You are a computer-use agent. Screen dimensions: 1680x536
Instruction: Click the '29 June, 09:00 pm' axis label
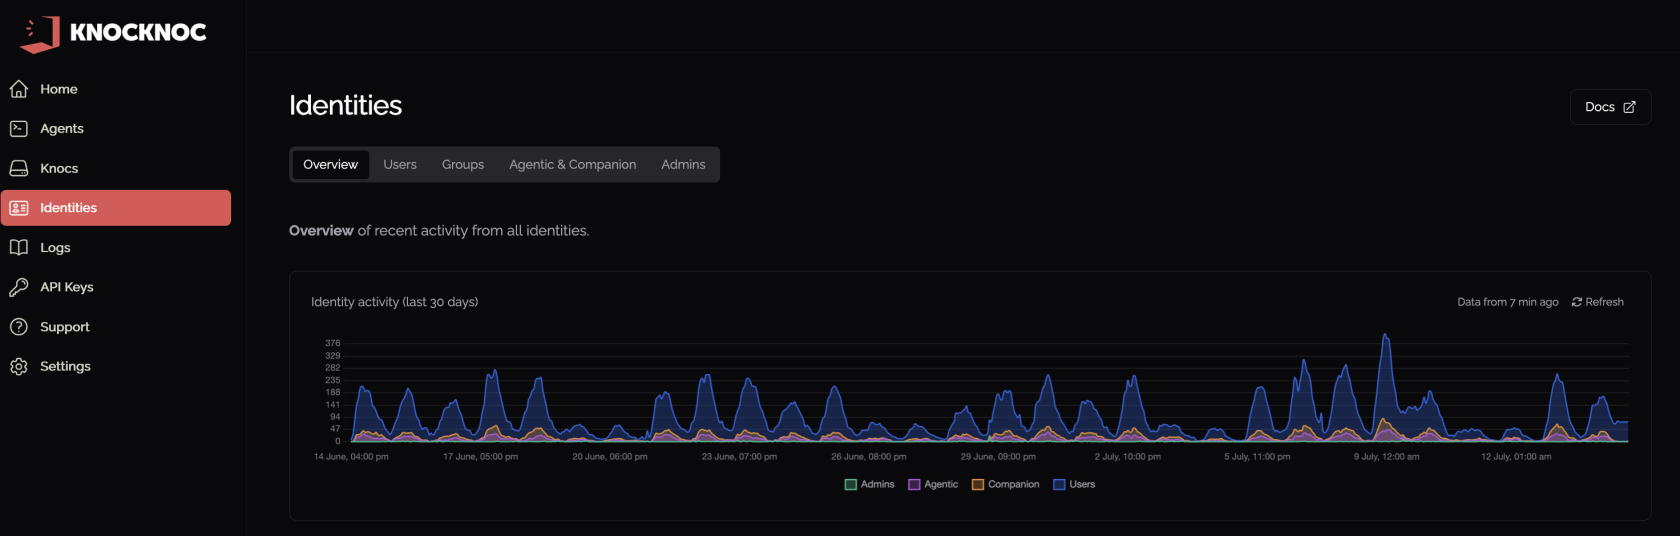pyautogui.click(x=998, y=457)
